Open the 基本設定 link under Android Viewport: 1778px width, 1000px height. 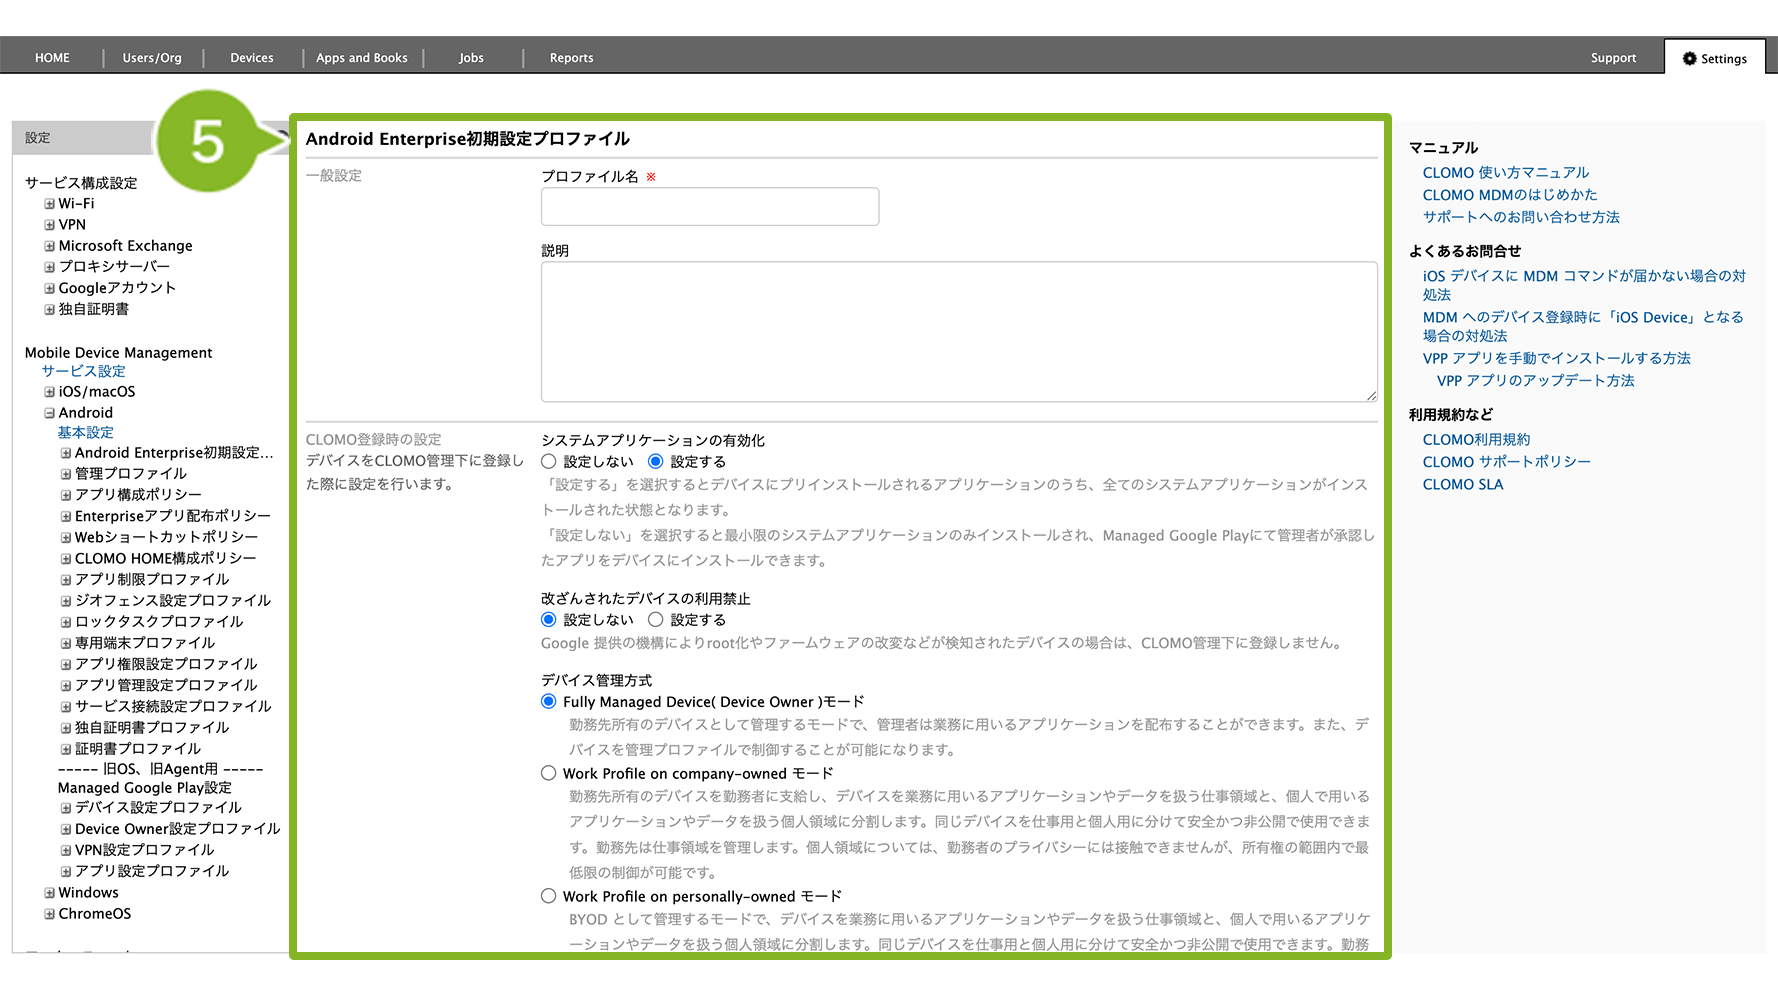85,433
